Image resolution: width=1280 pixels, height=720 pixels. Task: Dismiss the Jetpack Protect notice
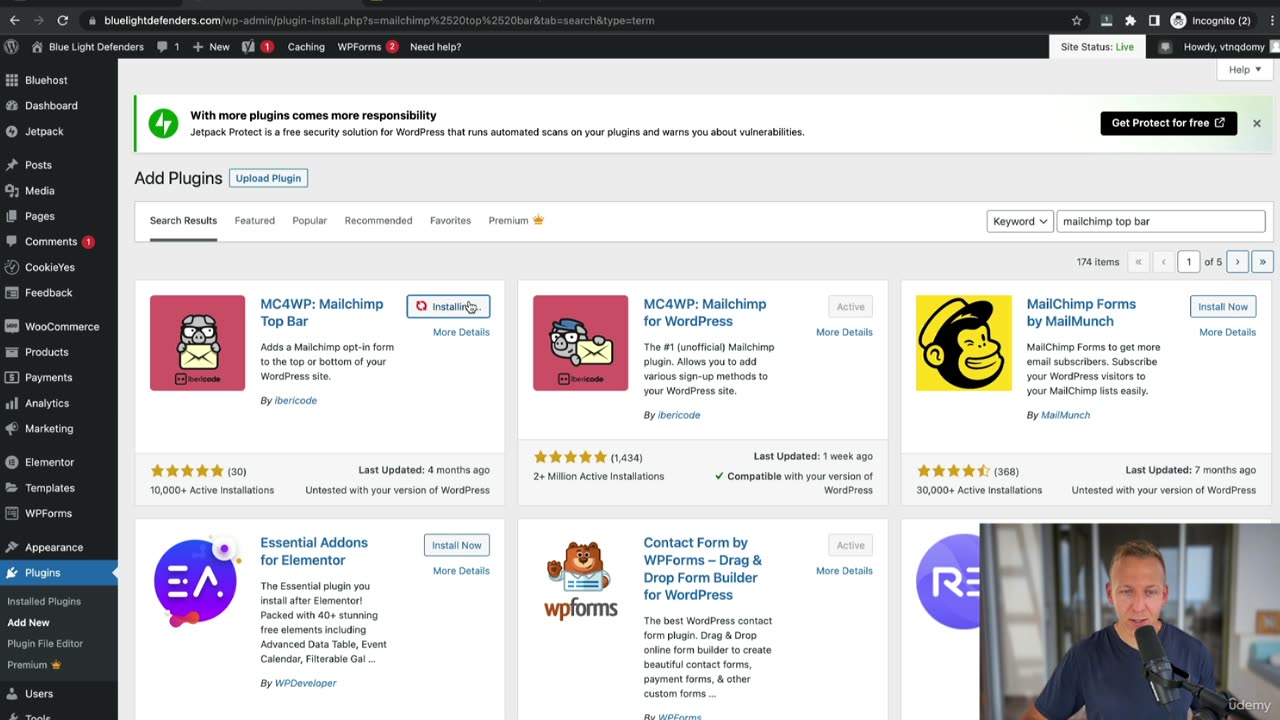tap(1257, 123)
